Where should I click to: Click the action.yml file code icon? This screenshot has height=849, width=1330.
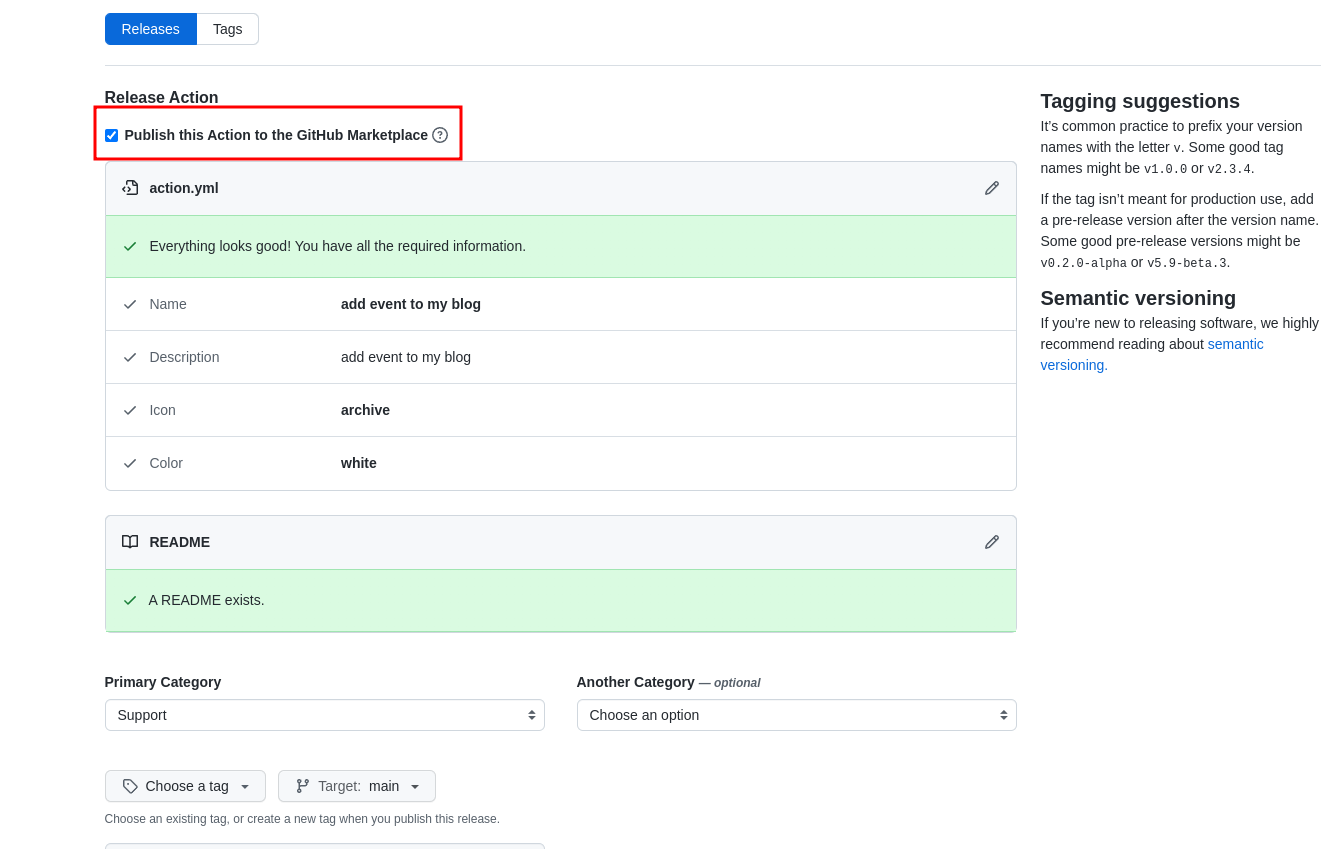pos(130,188)
